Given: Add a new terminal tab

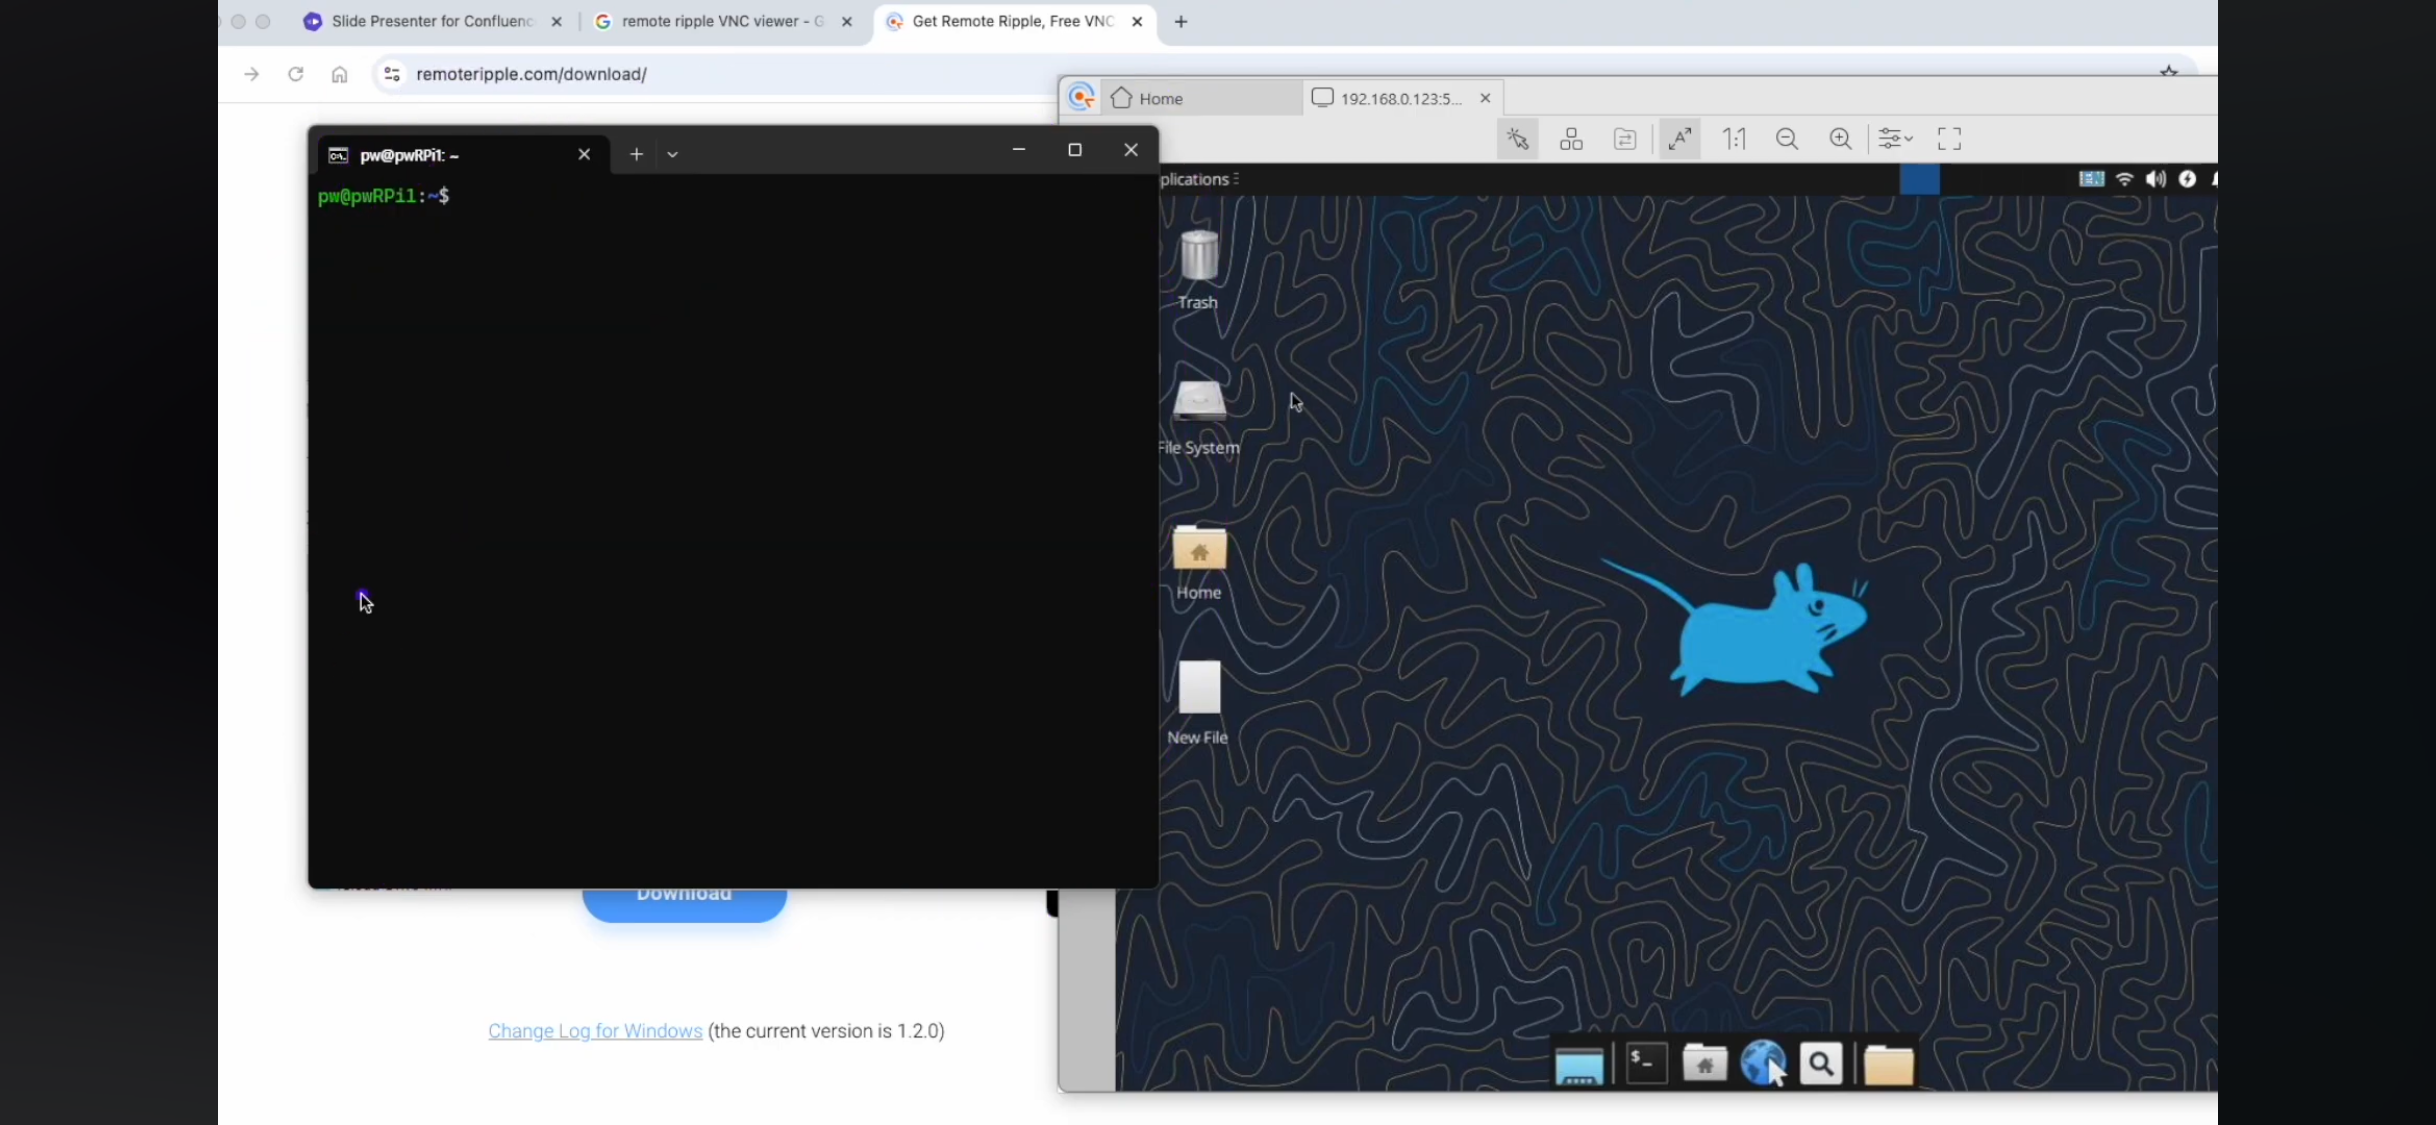Looking at the screenshot, I should pyautogui.click(x=636, y=154).
